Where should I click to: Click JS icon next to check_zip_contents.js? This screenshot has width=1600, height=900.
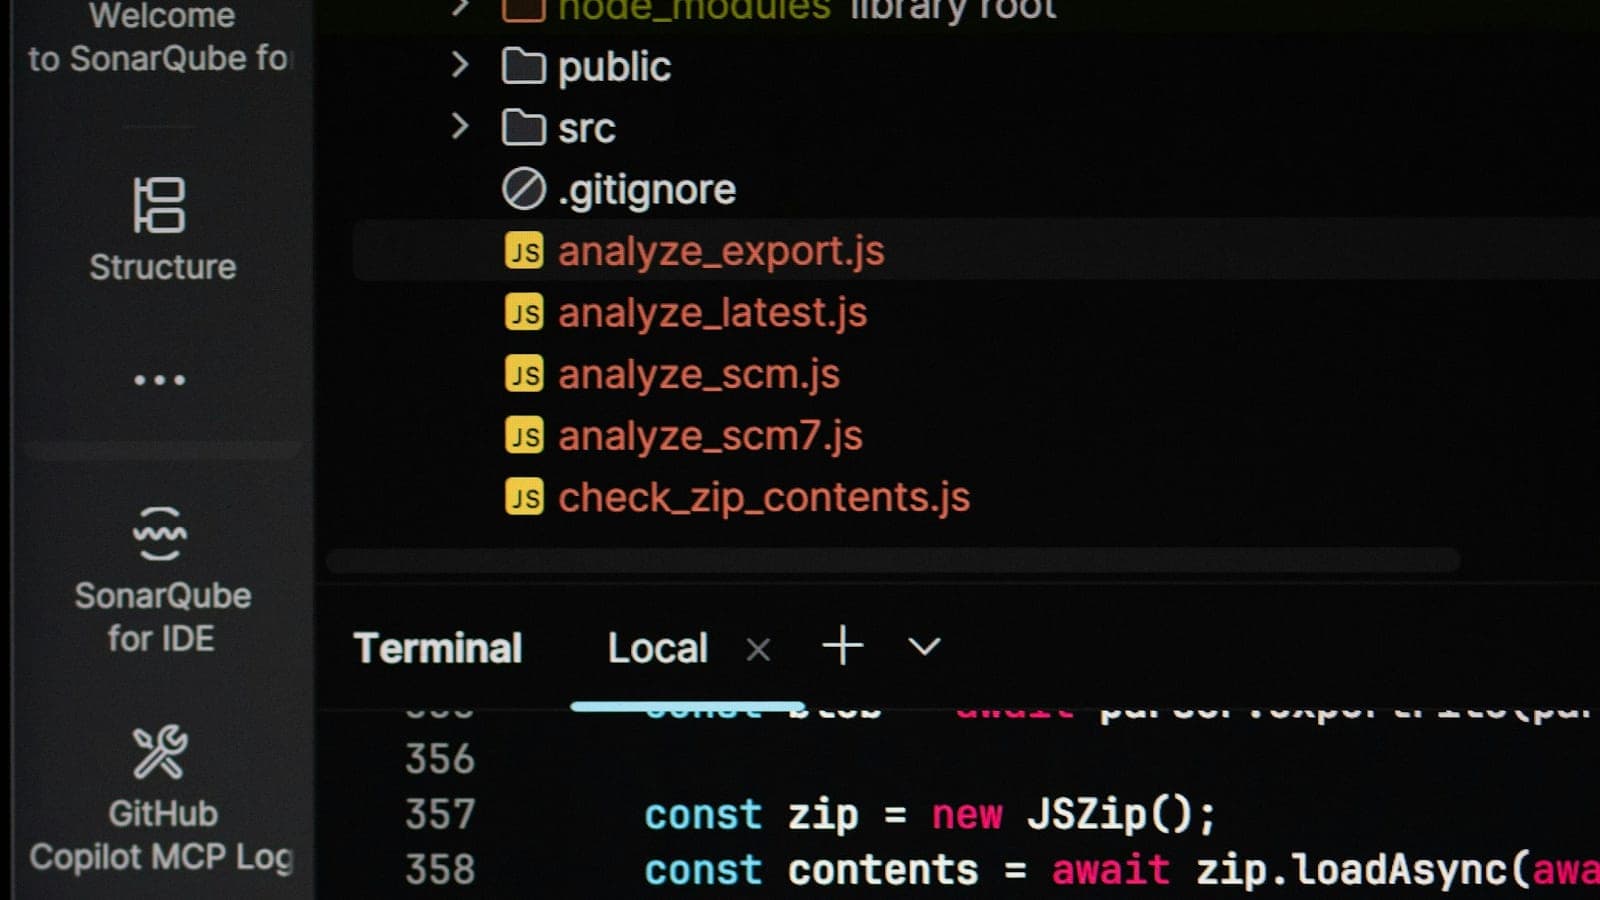click(524, 497)
